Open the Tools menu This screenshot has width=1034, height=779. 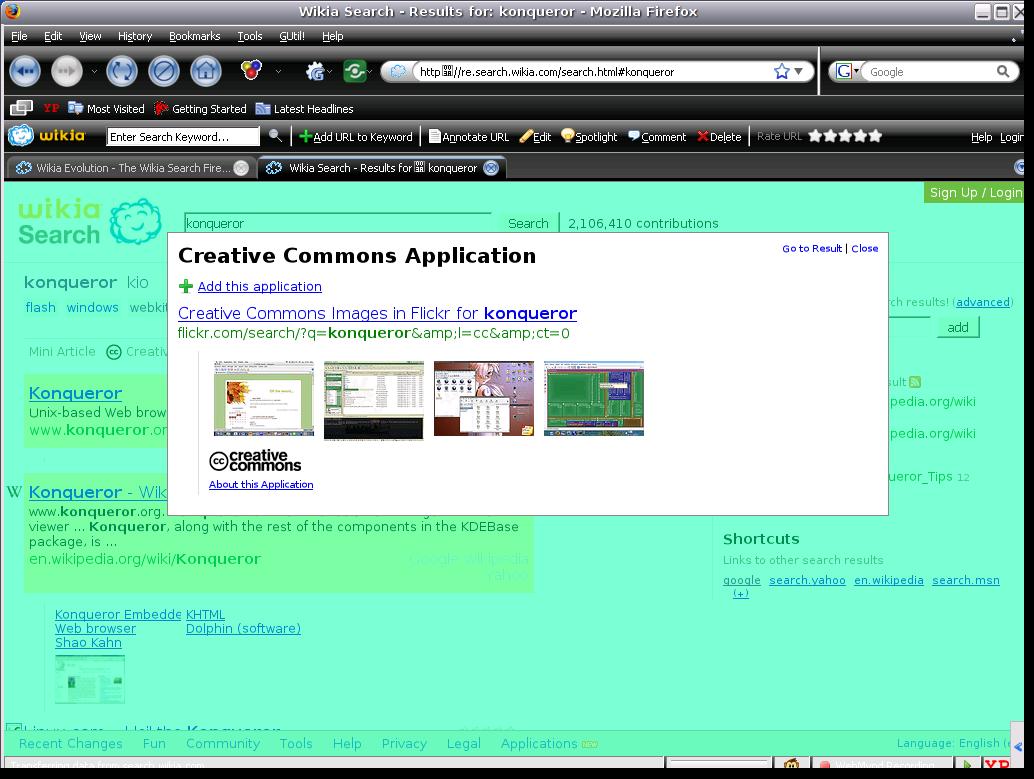pos(250,36)
